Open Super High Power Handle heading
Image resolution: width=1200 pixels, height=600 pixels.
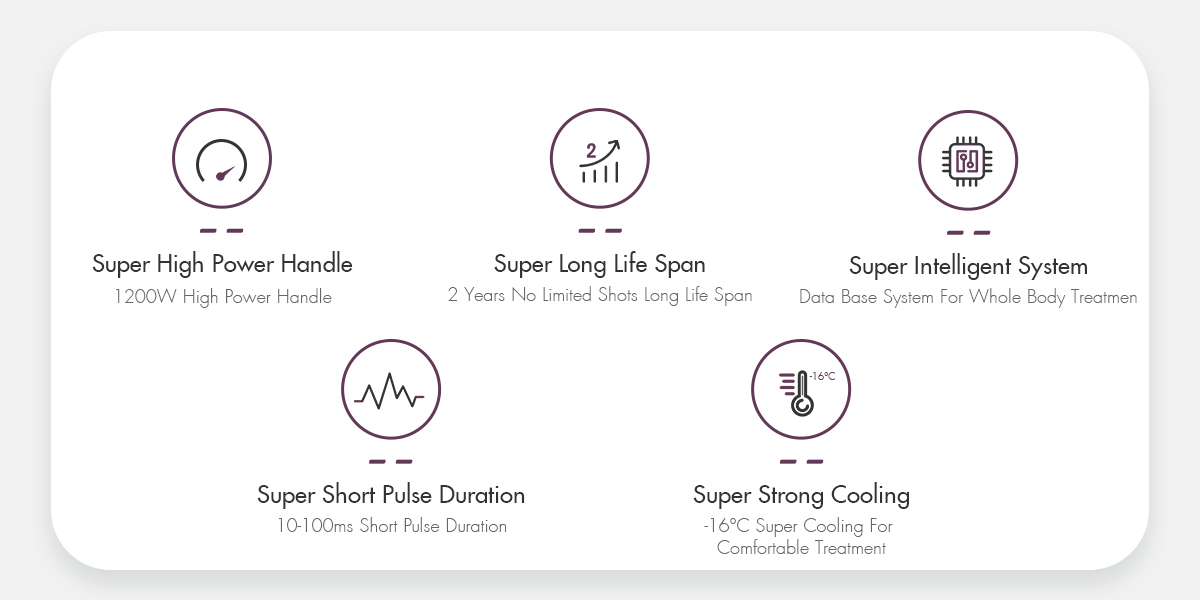point(222,264)
